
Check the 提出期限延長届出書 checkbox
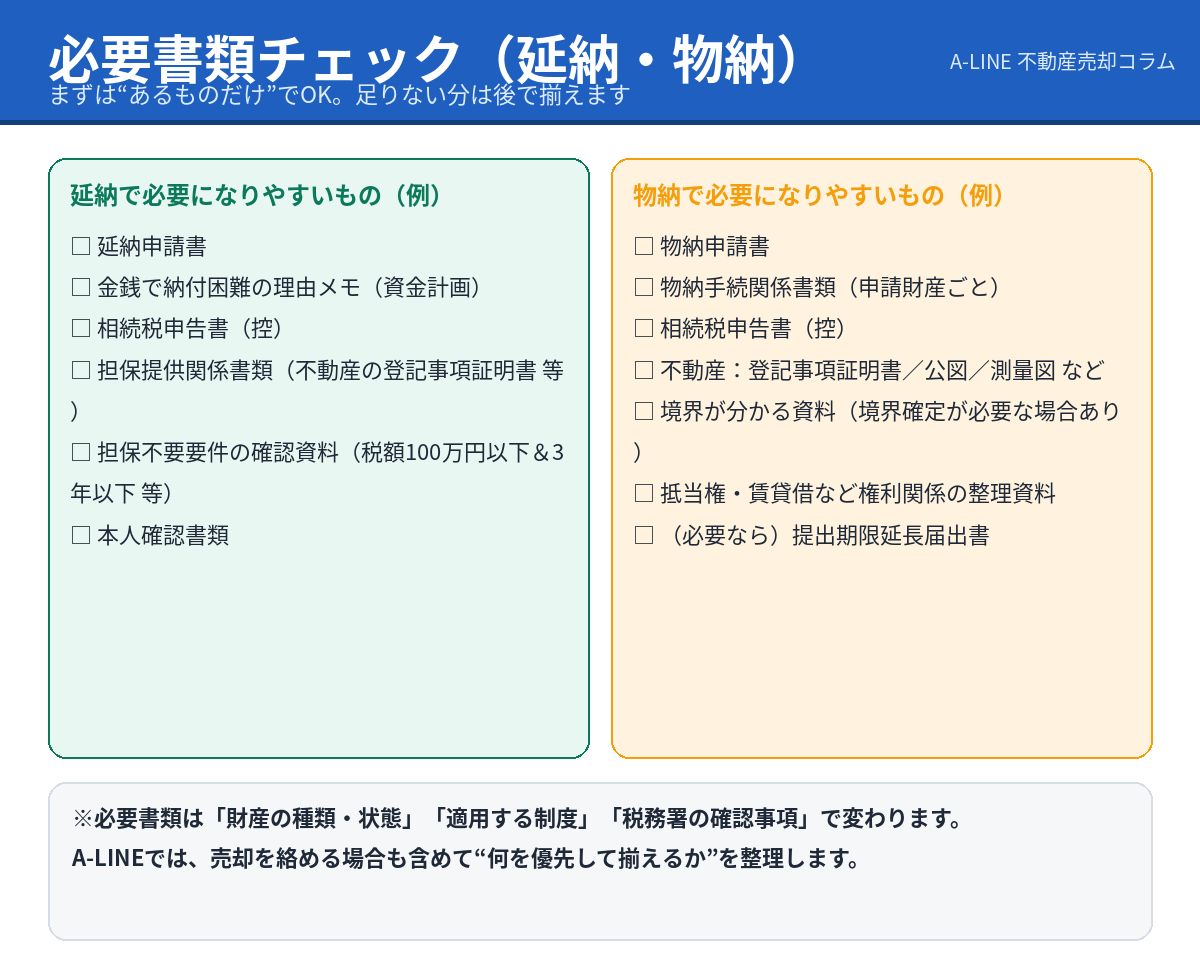pyautogui.click(x=644, y=536)
